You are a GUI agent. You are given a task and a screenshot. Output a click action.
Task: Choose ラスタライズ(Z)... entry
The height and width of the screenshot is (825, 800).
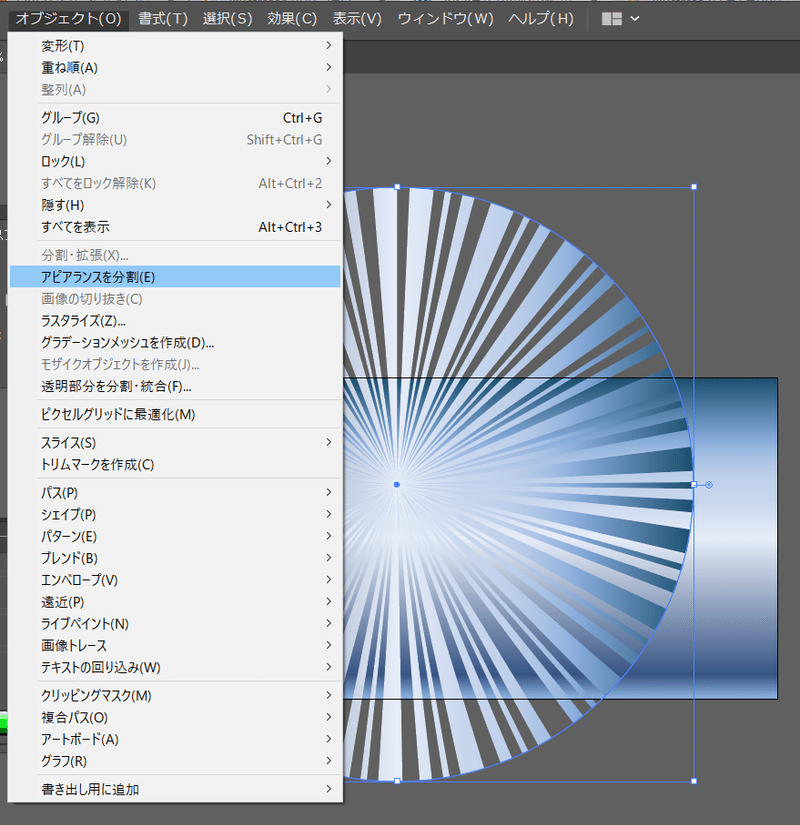(x=175, y=320)
